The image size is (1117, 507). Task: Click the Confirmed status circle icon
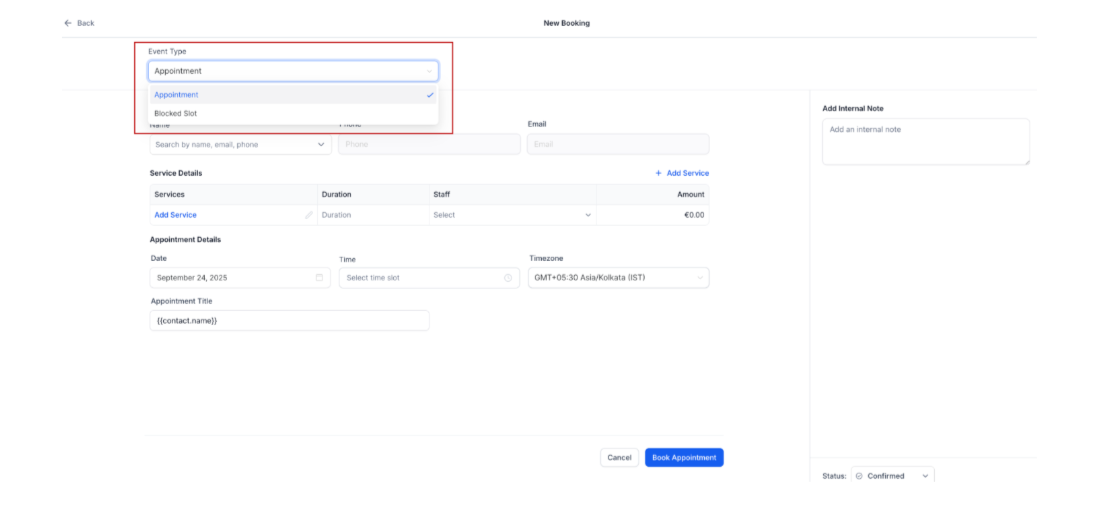(x=859, y=476)
